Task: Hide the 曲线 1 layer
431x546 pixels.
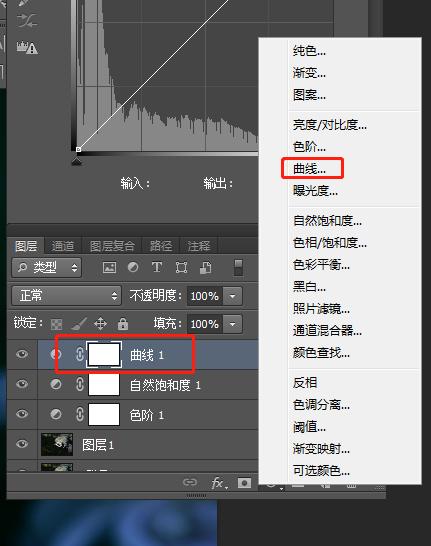Action: coord(22,354)
